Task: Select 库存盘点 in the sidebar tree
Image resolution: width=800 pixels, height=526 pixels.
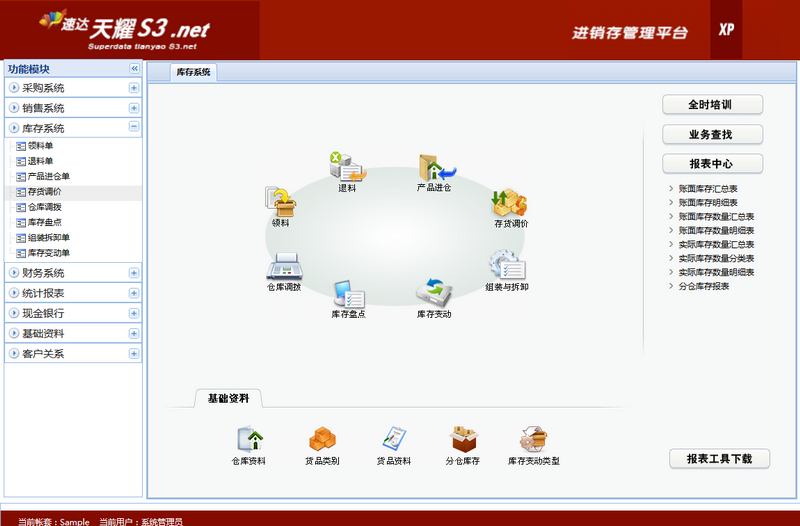Action: [x=44, y=222]
